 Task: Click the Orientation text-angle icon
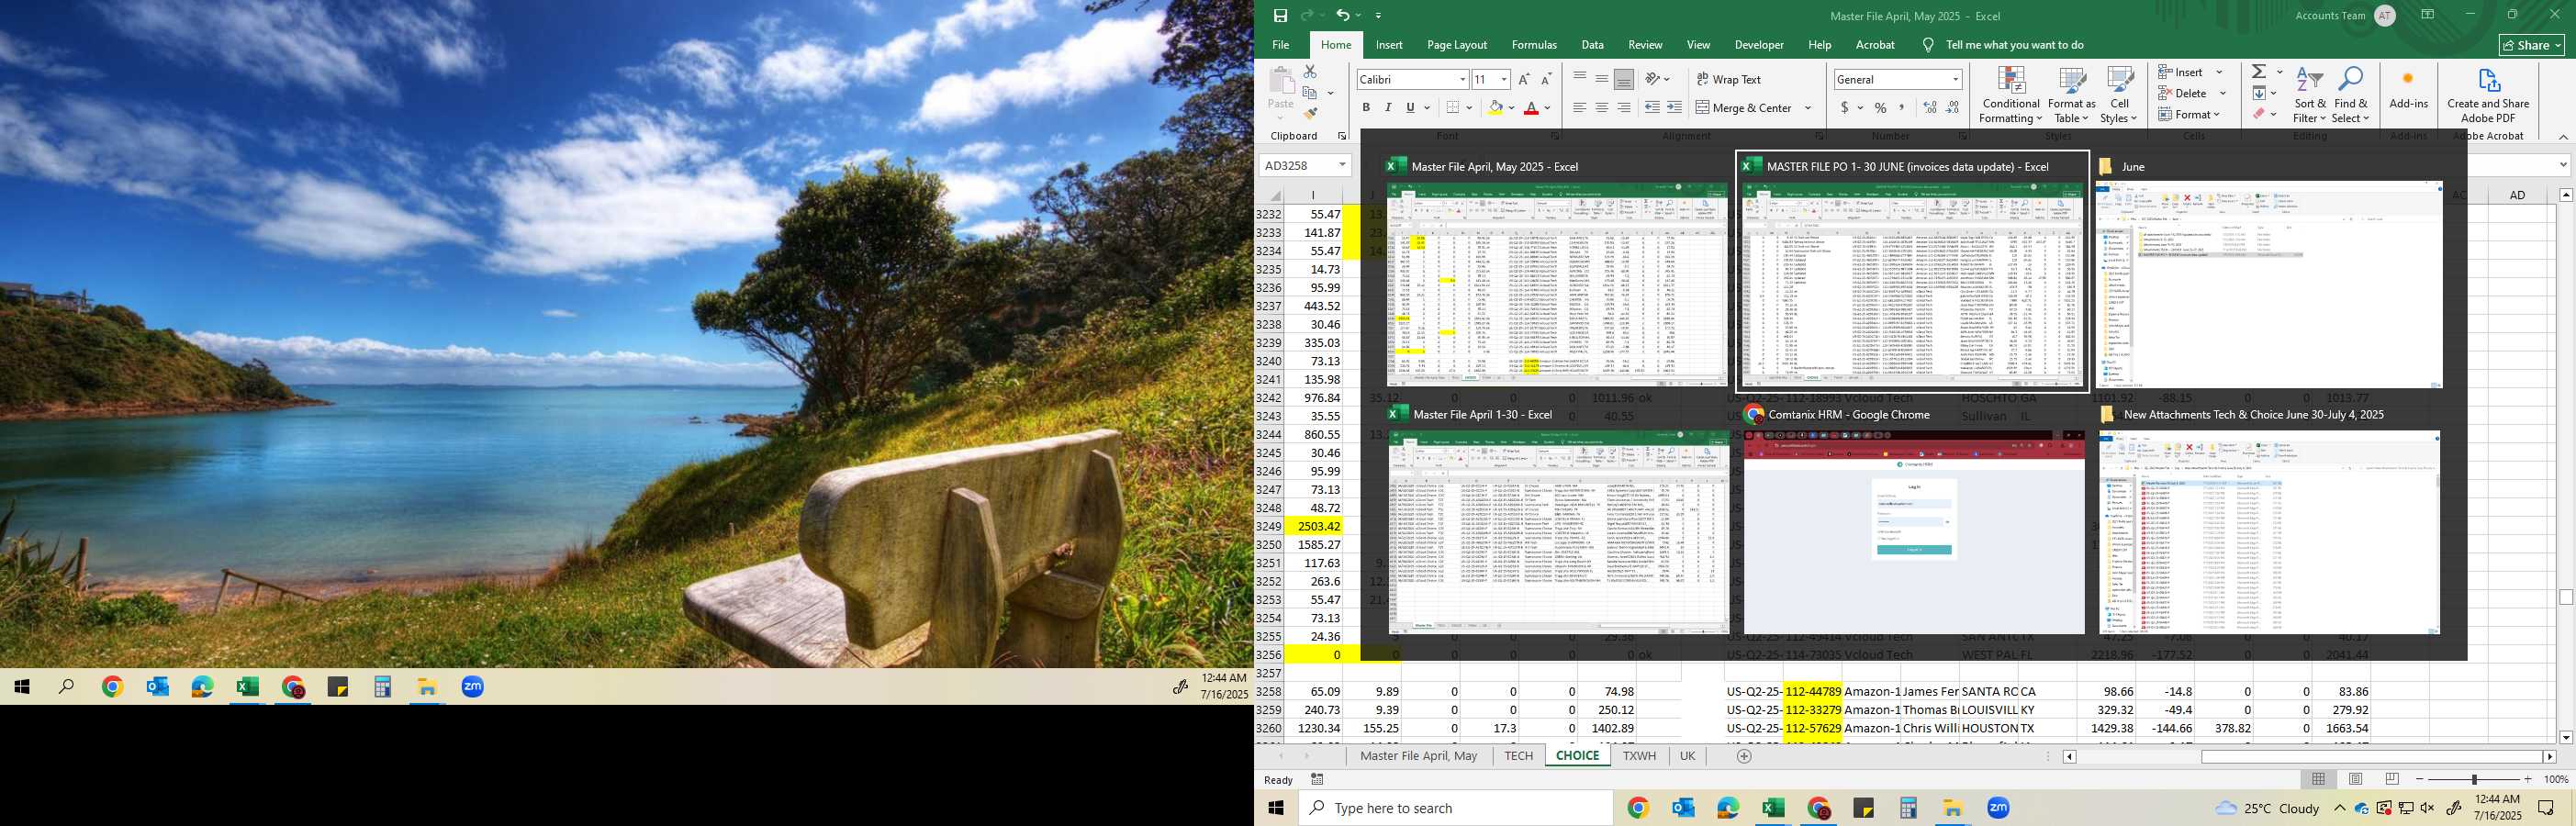(x=1653, y=79)
